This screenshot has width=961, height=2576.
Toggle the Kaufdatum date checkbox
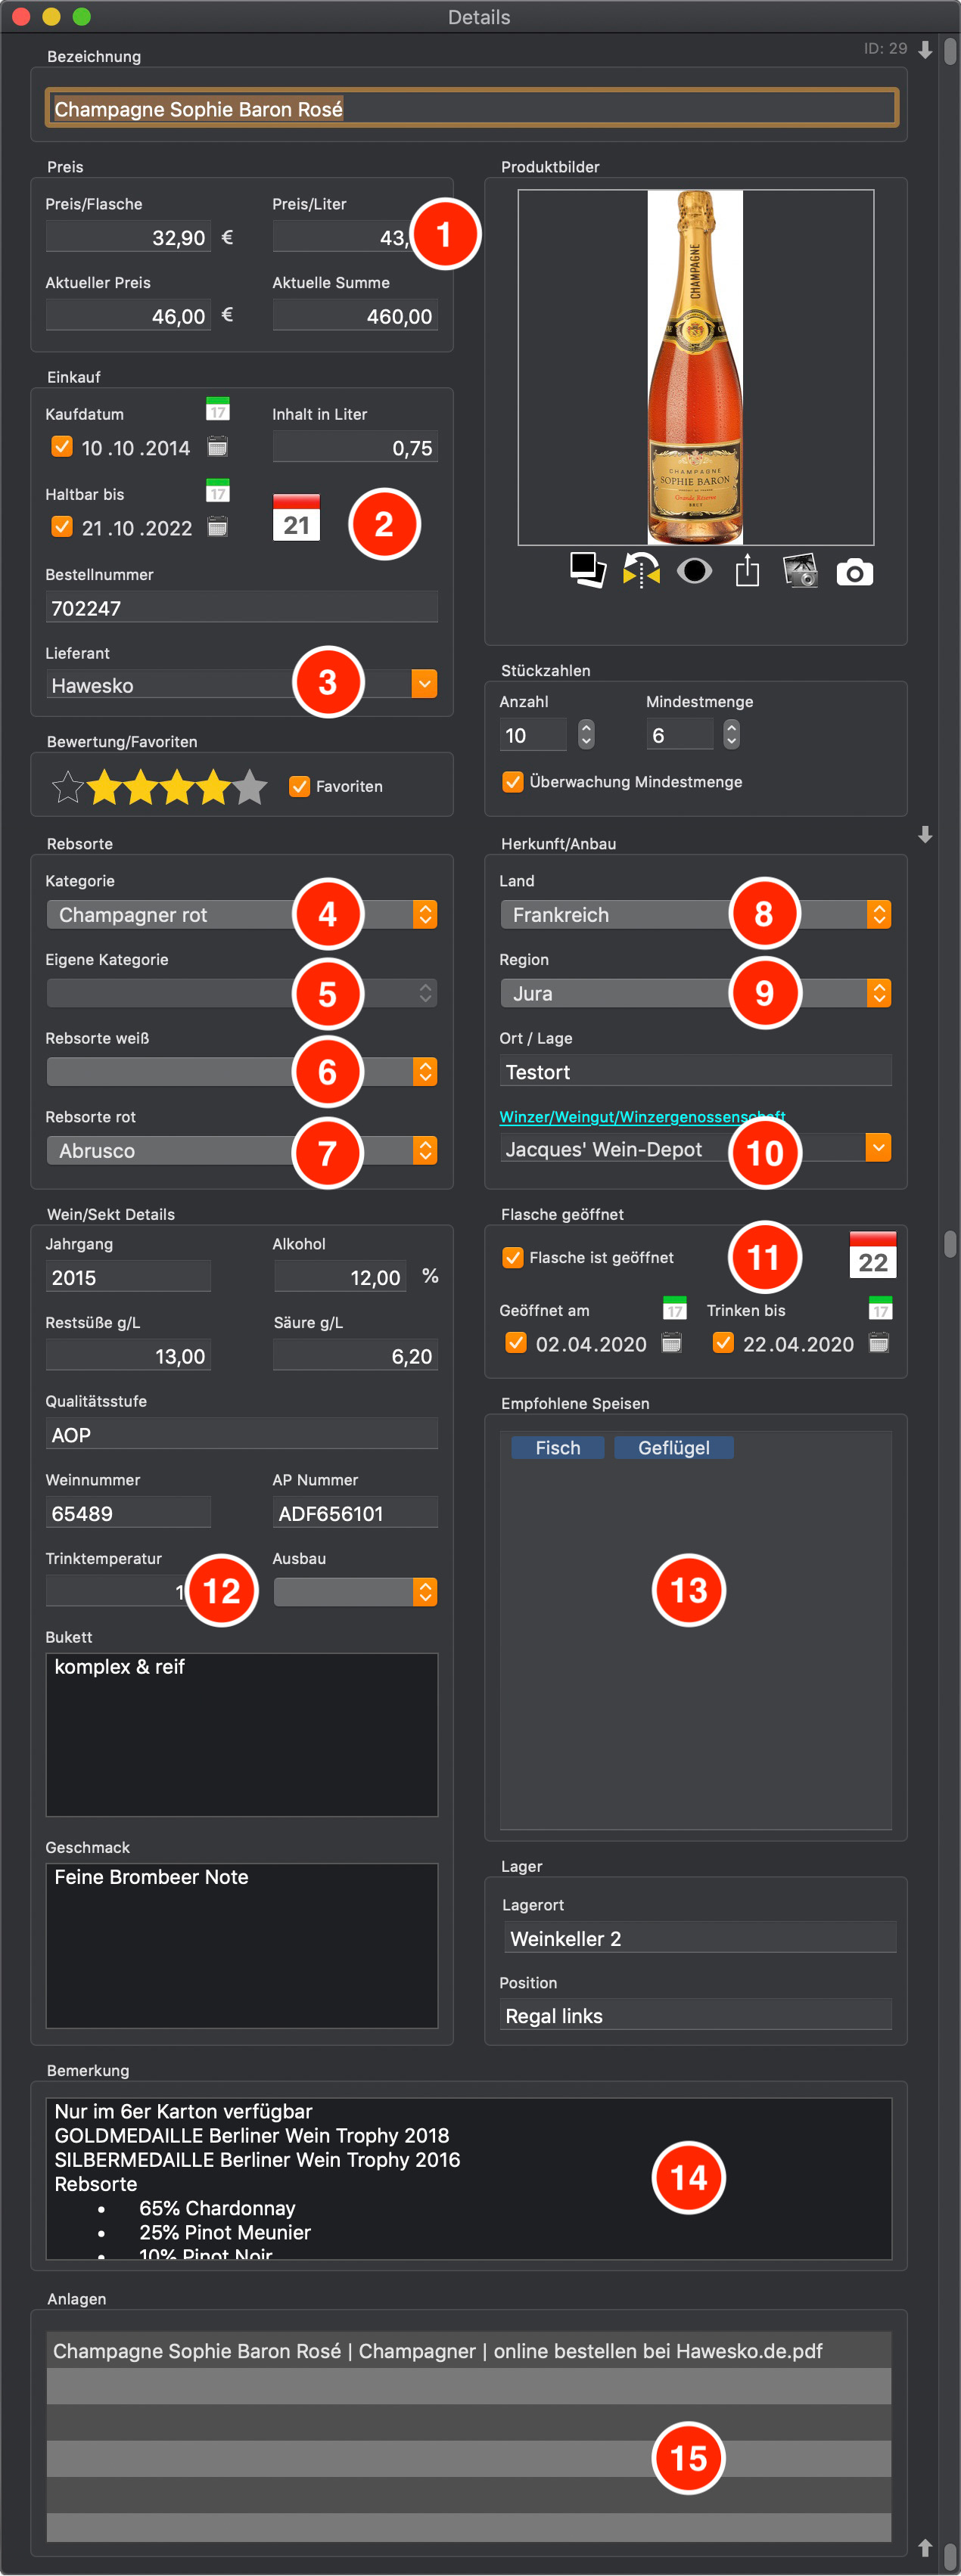62,446
